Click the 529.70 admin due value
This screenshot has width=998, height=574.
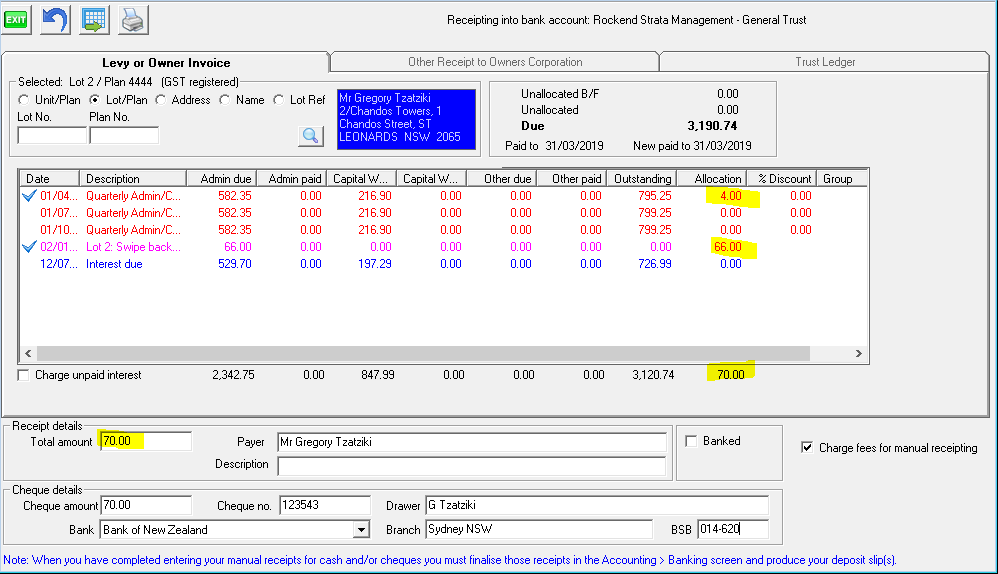pos(234,263)
